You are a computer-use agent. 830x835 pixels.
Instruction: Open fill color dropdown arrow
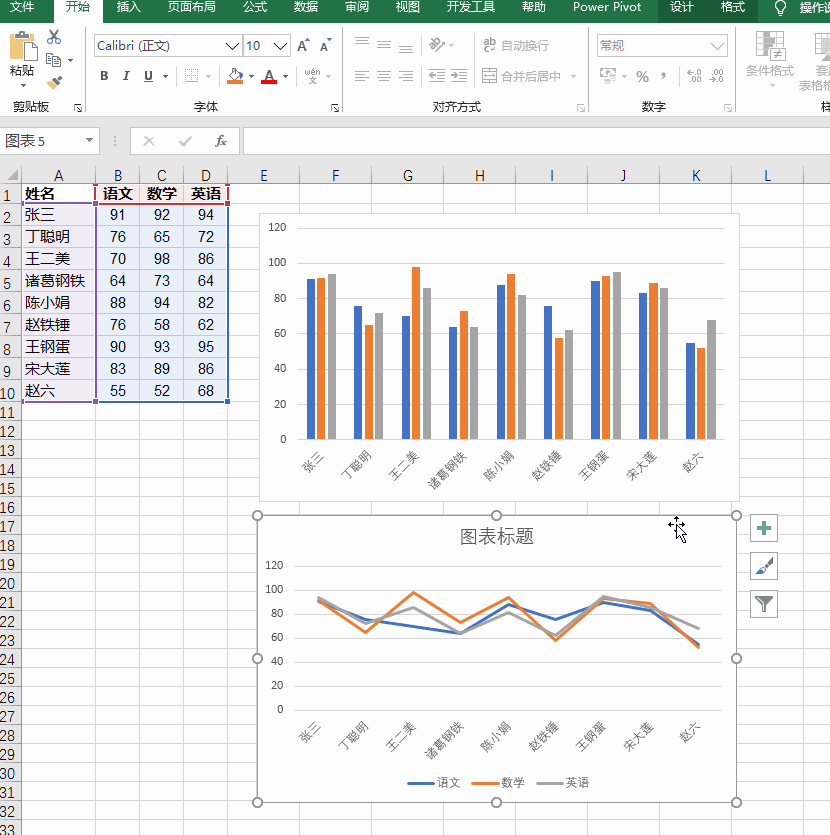[x=251, y=77]
